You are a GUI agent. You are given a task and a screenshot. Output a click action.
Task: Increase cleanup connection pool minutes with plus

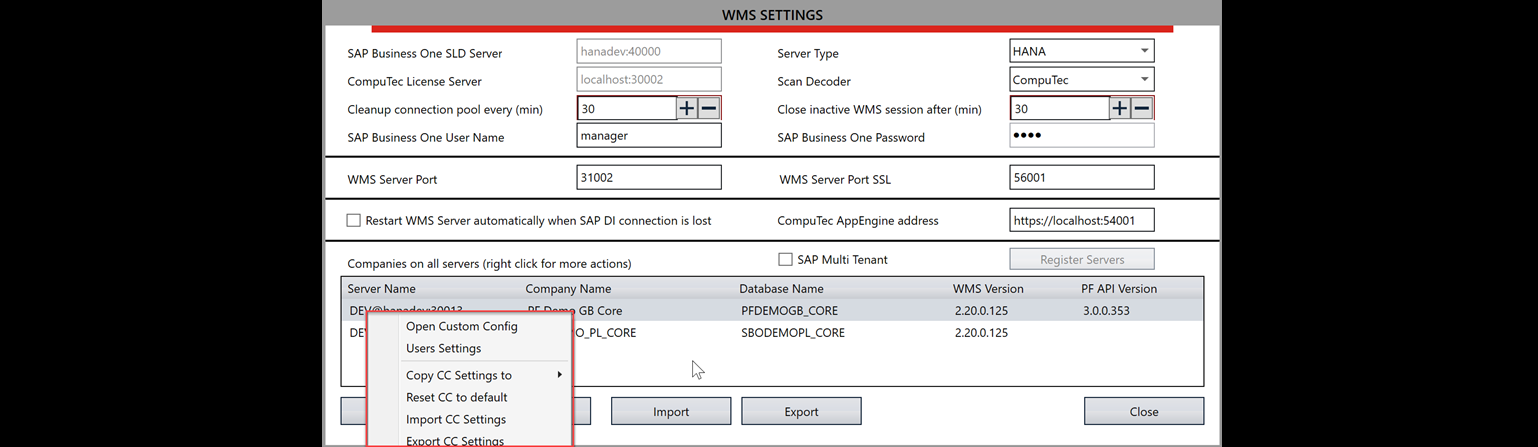687,108
